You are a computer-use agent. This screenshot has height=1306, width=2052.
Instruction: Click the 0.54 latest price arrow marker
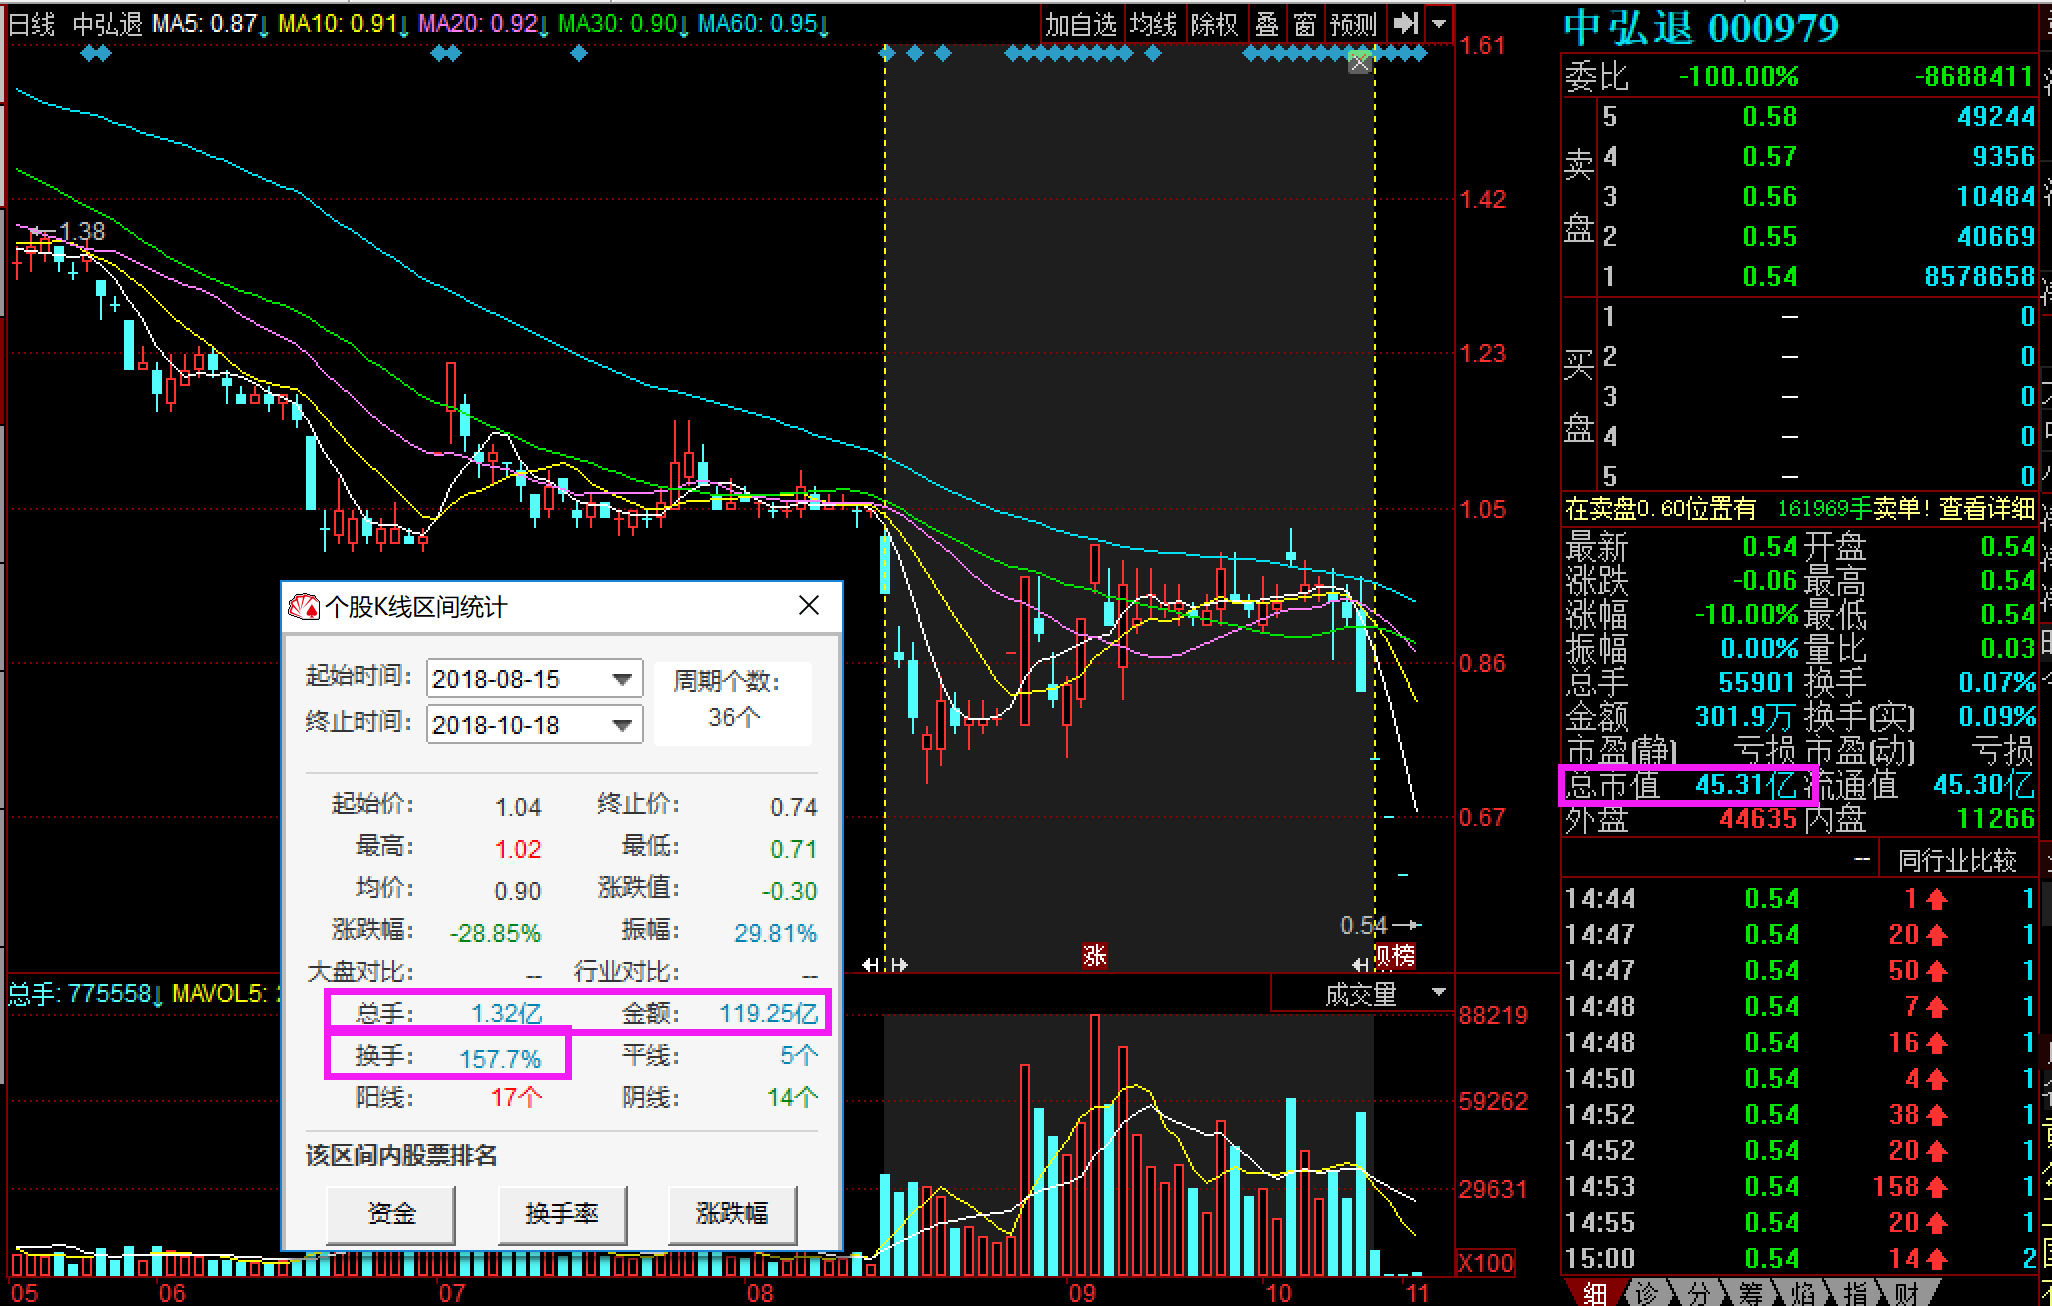[1381, 926]
